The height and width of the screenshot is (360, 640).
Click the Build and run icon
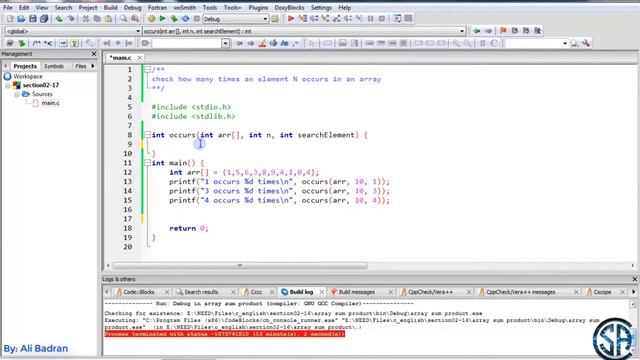point(174,19)
